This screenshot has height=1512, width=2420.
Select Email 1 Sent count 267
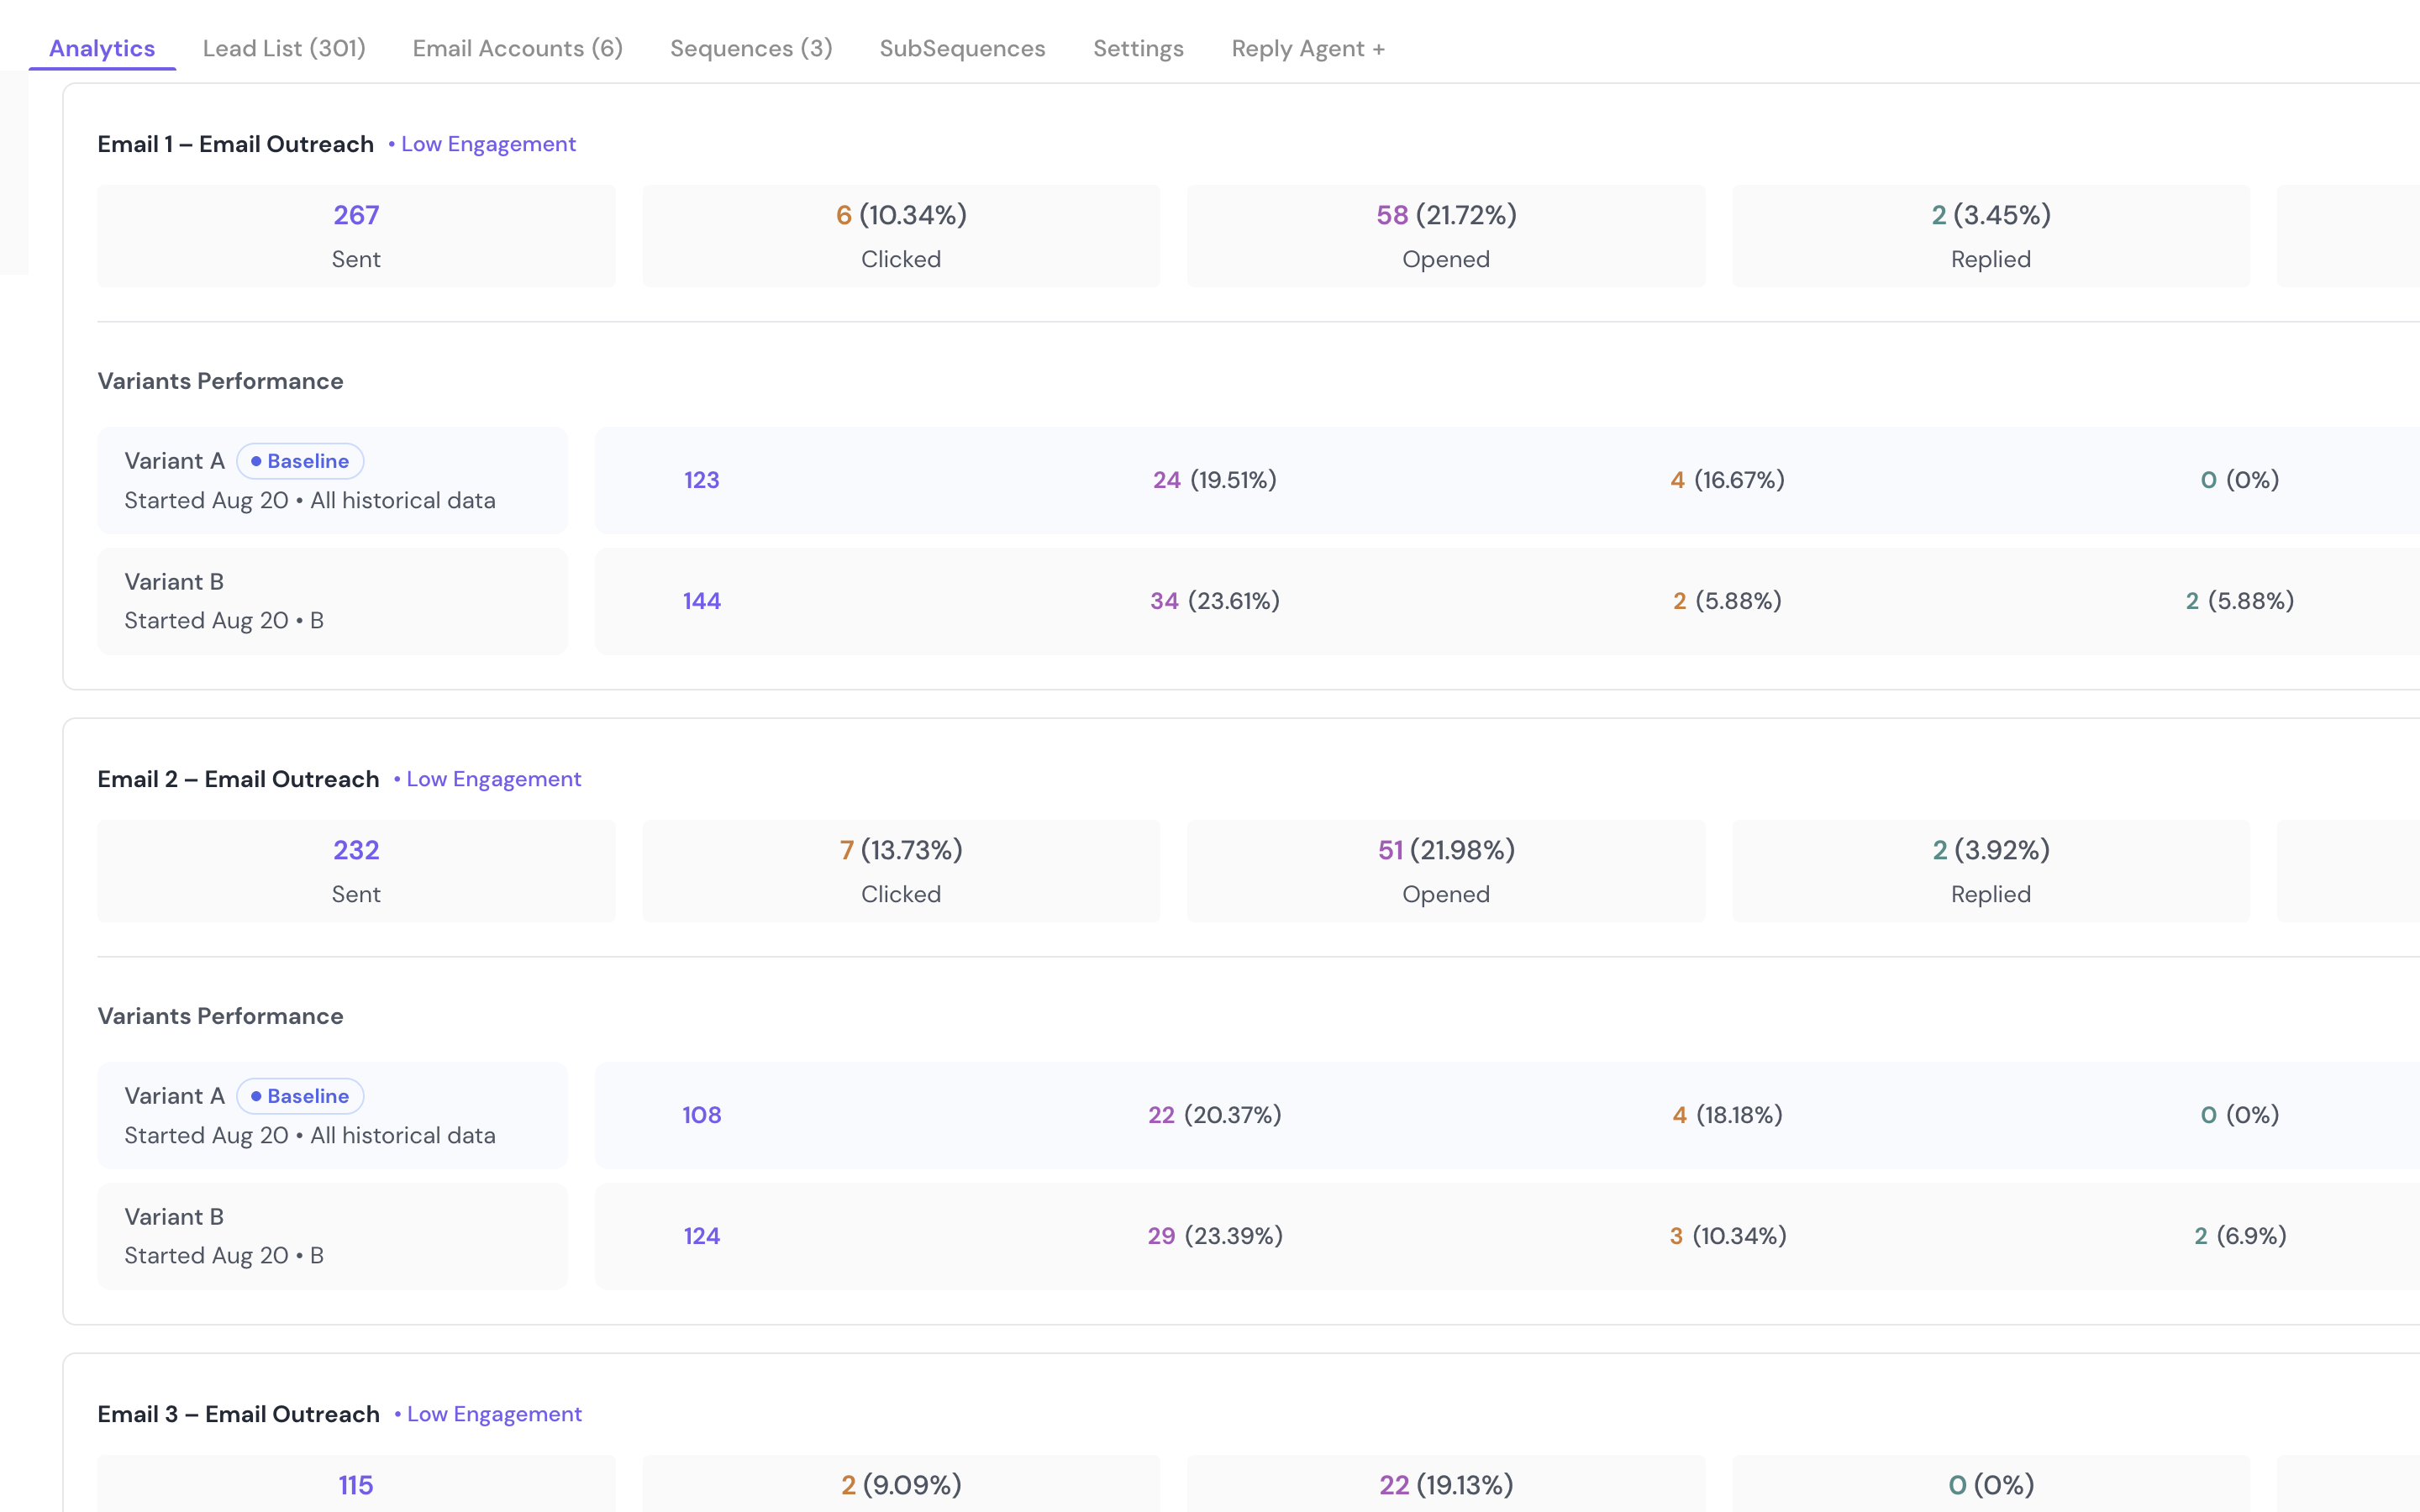coord(356,215)
